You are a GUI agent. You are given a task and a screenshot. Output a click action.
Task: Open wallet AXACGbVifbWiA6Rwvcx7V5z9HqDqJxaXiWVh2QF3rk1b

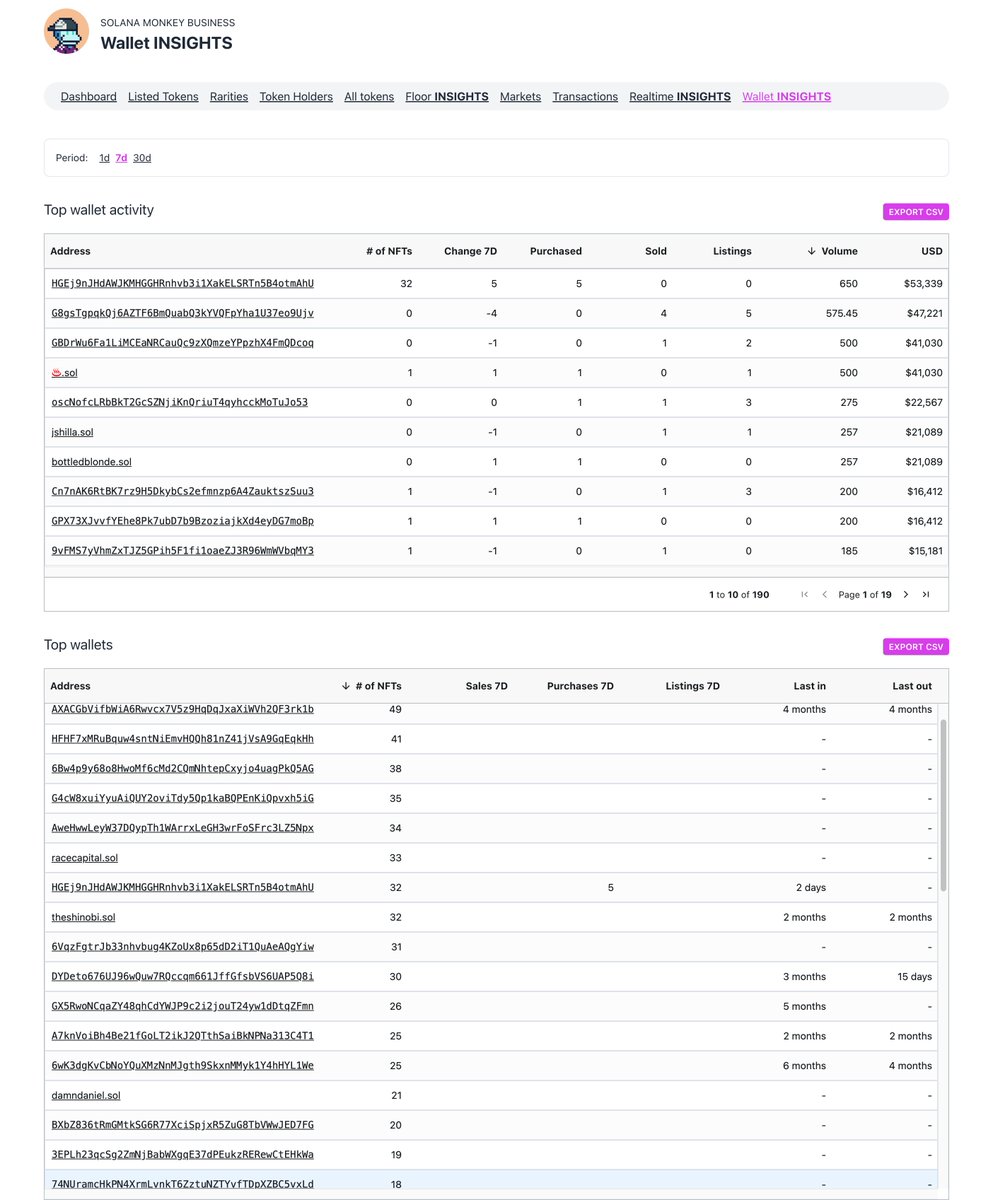pos(183,710)
